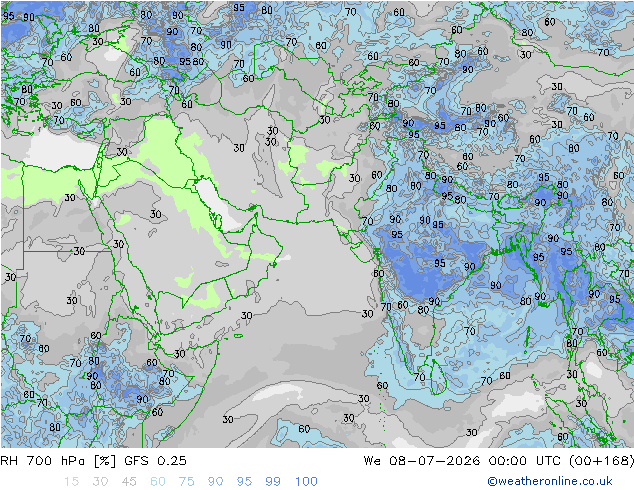Click the legend value "75" below the map

click(x=186, y=482)
